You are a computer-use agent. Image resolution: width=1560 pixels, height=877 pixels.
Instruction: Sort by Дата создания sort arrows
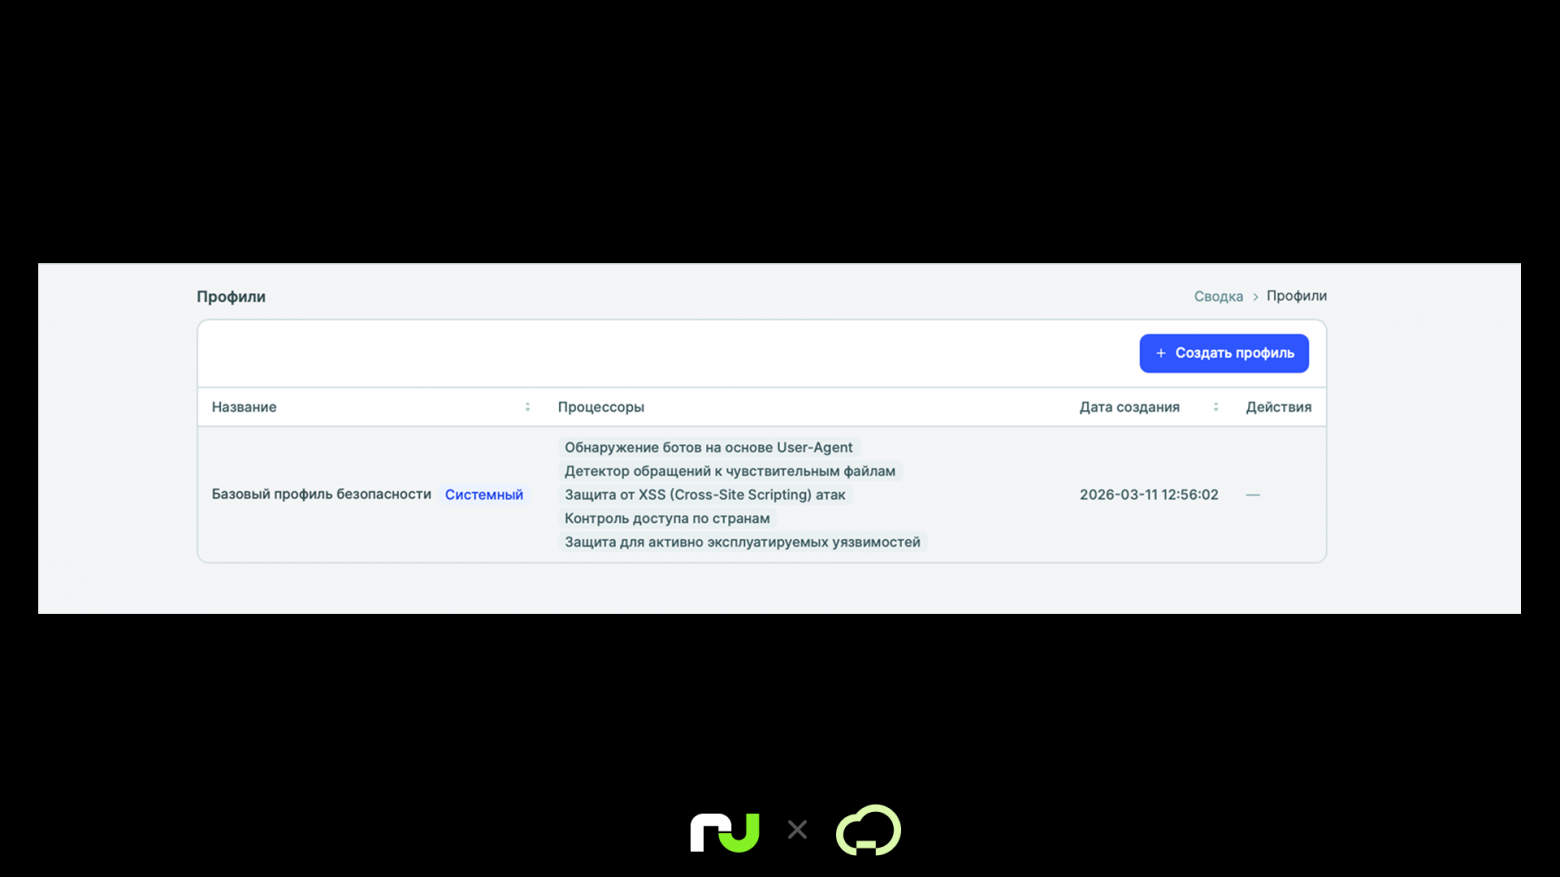tap(1216, 407)
